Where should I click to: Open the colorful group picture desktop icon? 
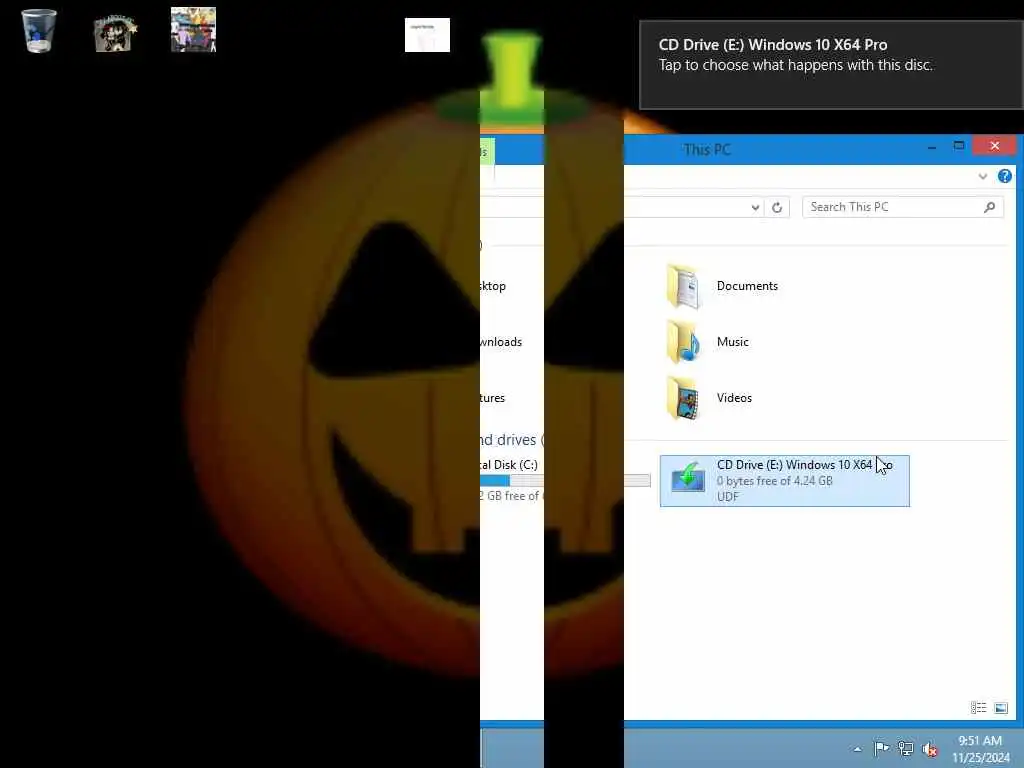click(193, 29)
